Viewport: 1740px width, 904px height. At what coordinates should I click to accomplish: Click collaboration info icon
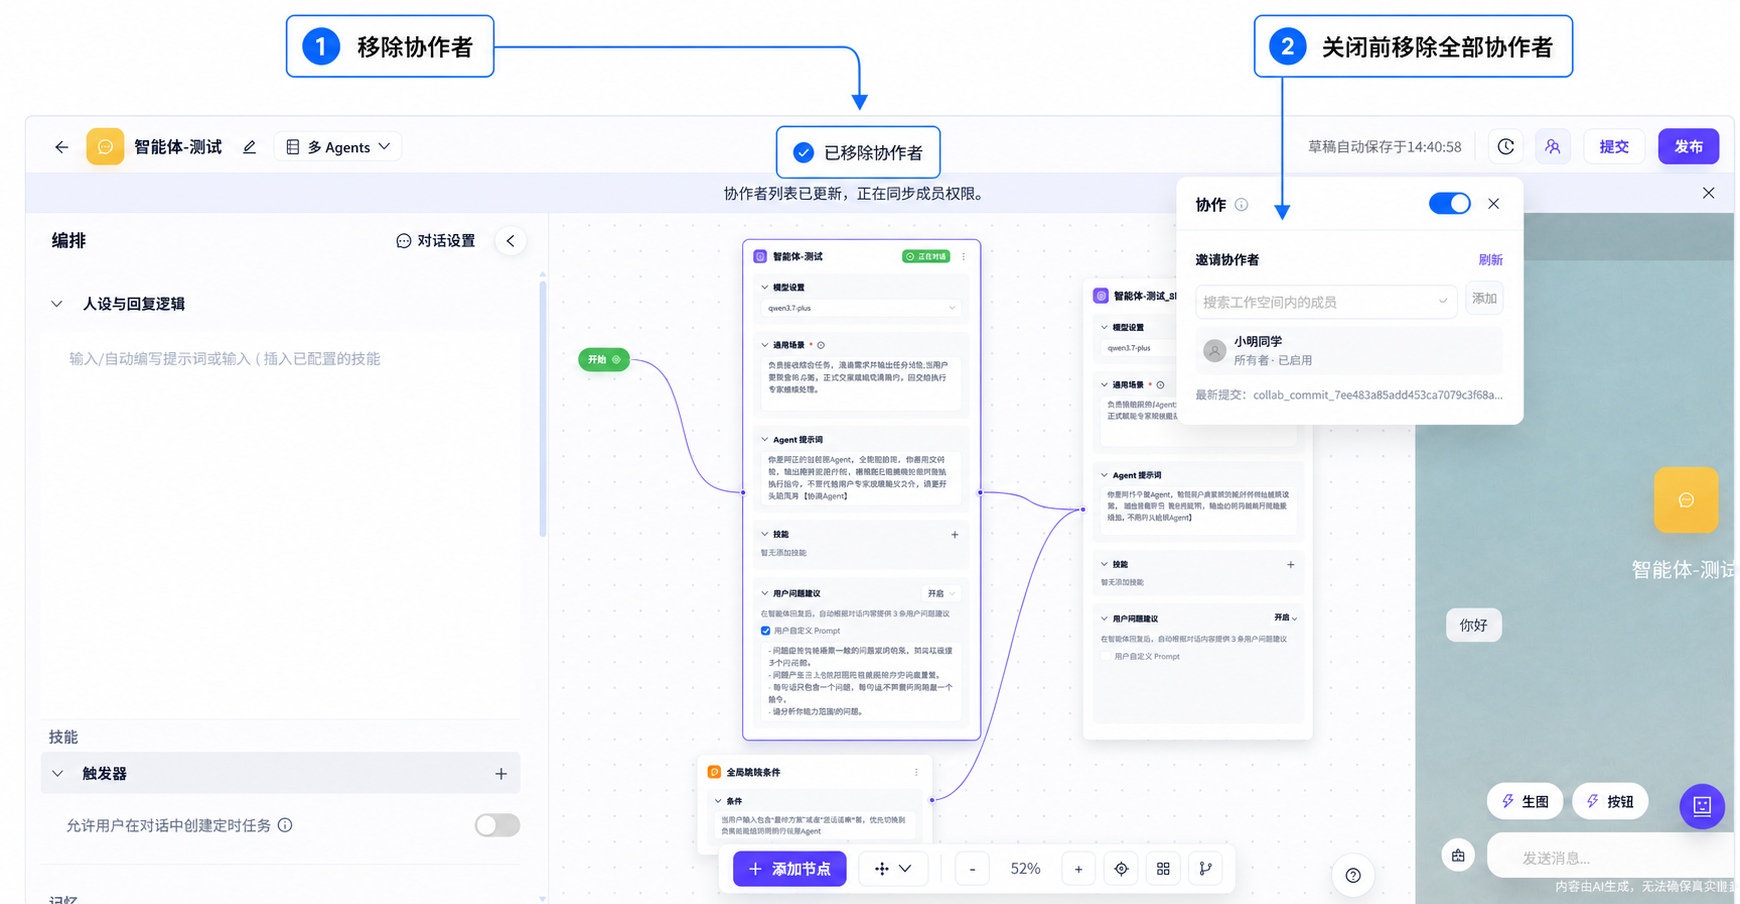1241,205
